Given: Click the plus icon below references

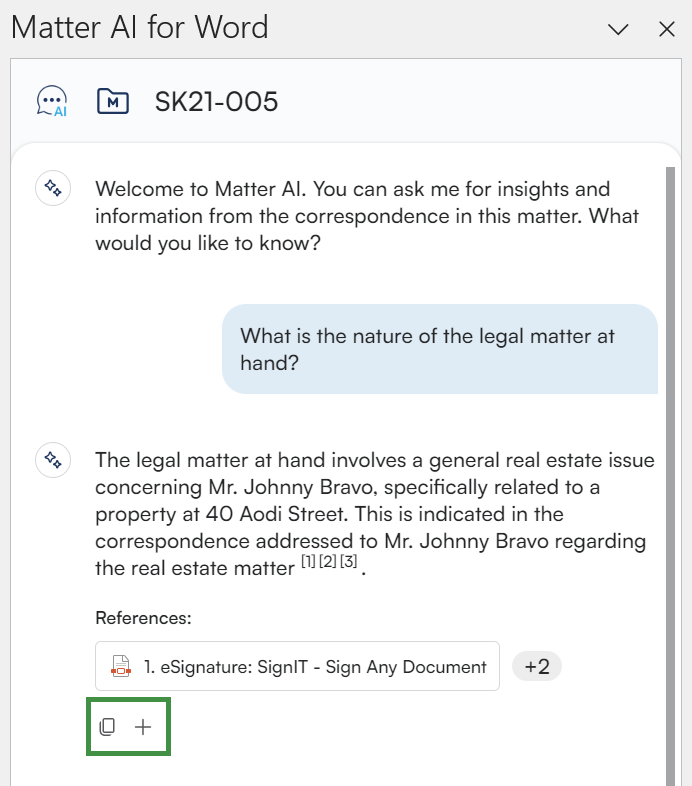Looking at the screenshot, I should click(143, 727).
